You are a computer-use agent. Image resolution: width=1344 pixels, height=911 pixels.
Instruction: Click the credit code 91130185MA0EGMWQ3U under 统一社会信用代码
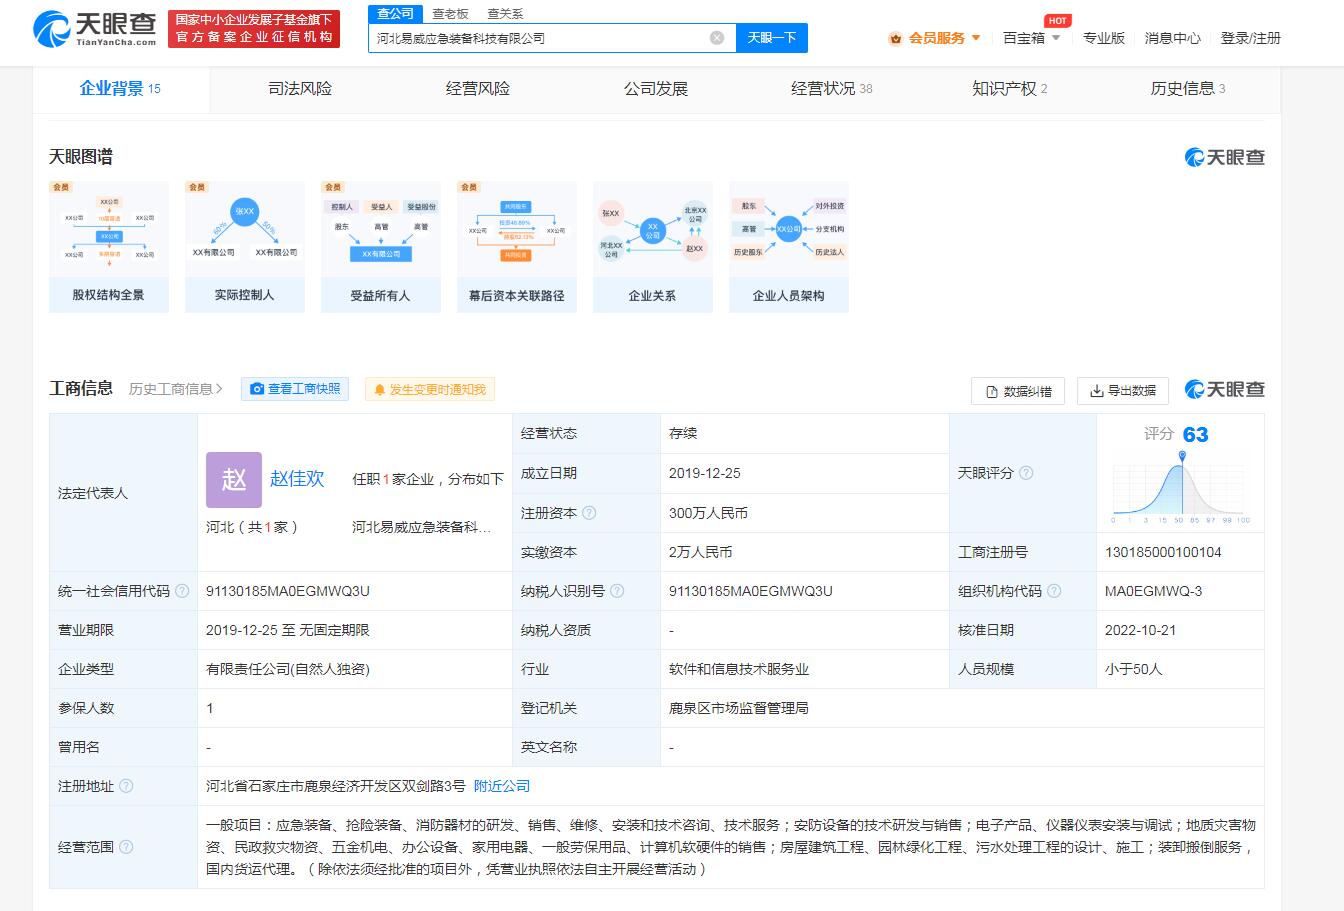[288, 591]
